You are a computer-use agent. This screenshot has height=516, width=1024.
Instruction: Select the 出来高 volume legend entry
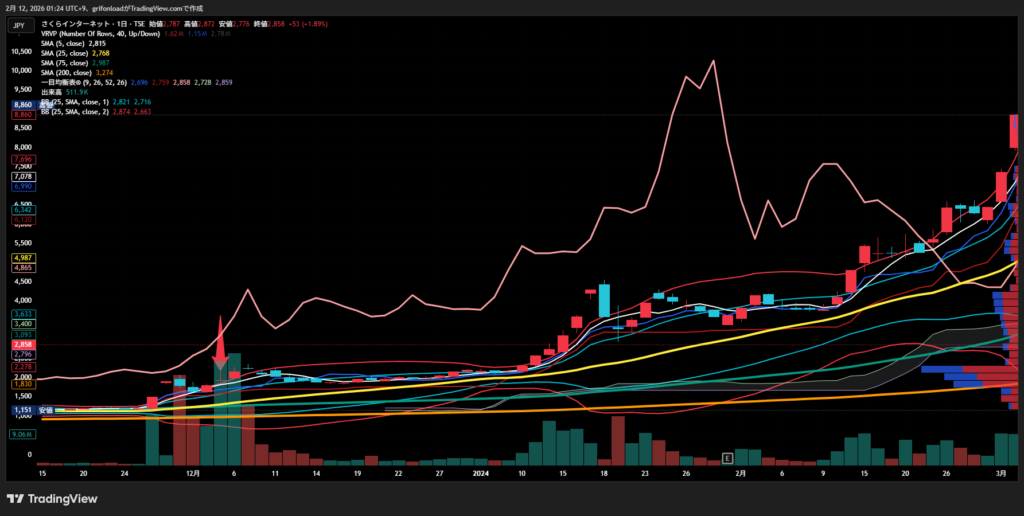pos(52,92)
